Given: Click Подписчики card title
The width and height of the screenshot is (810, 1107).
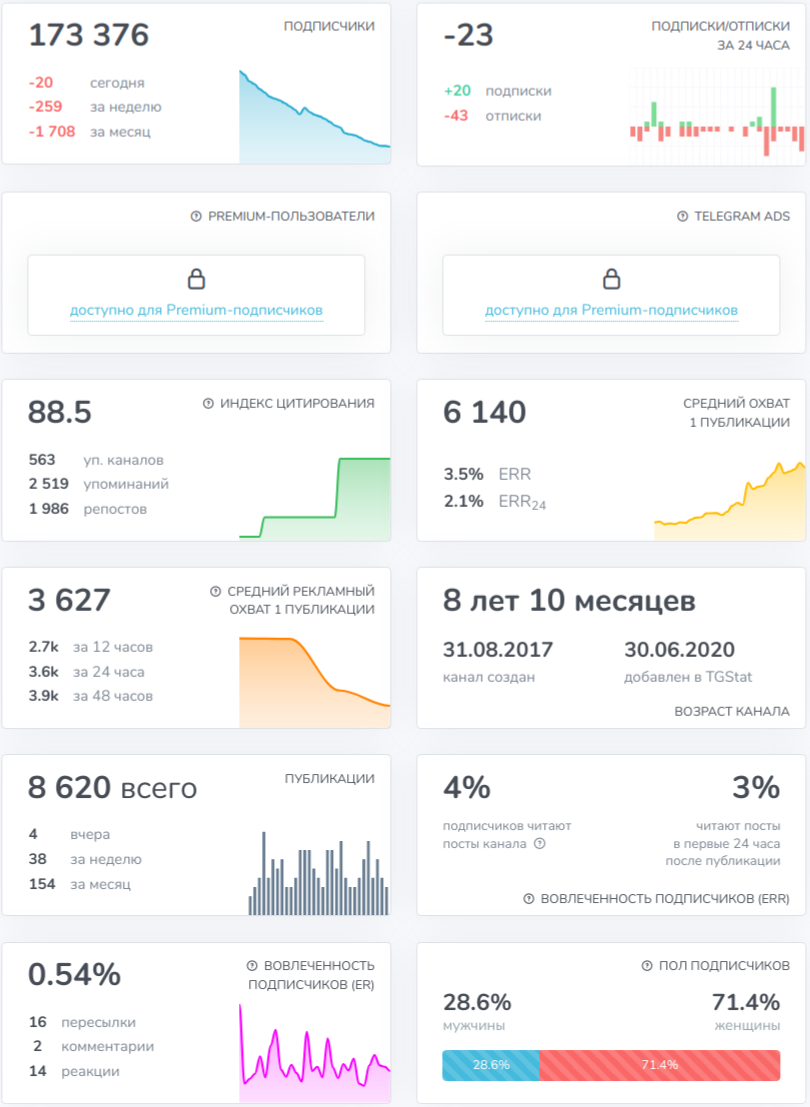Looking at the screenshot, I should click(329, 26).
